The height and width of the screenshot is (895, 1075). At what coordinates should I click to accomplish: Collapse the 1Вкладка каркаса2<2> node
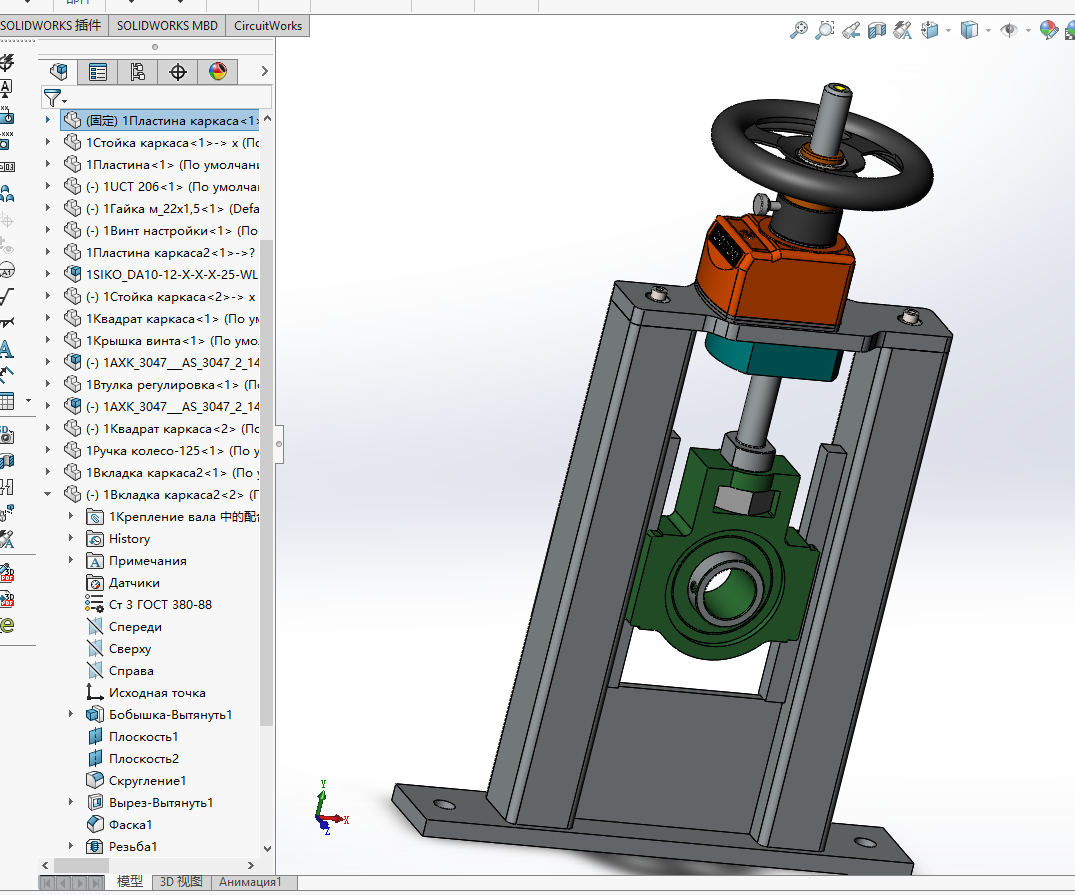[x=48, y=494]
